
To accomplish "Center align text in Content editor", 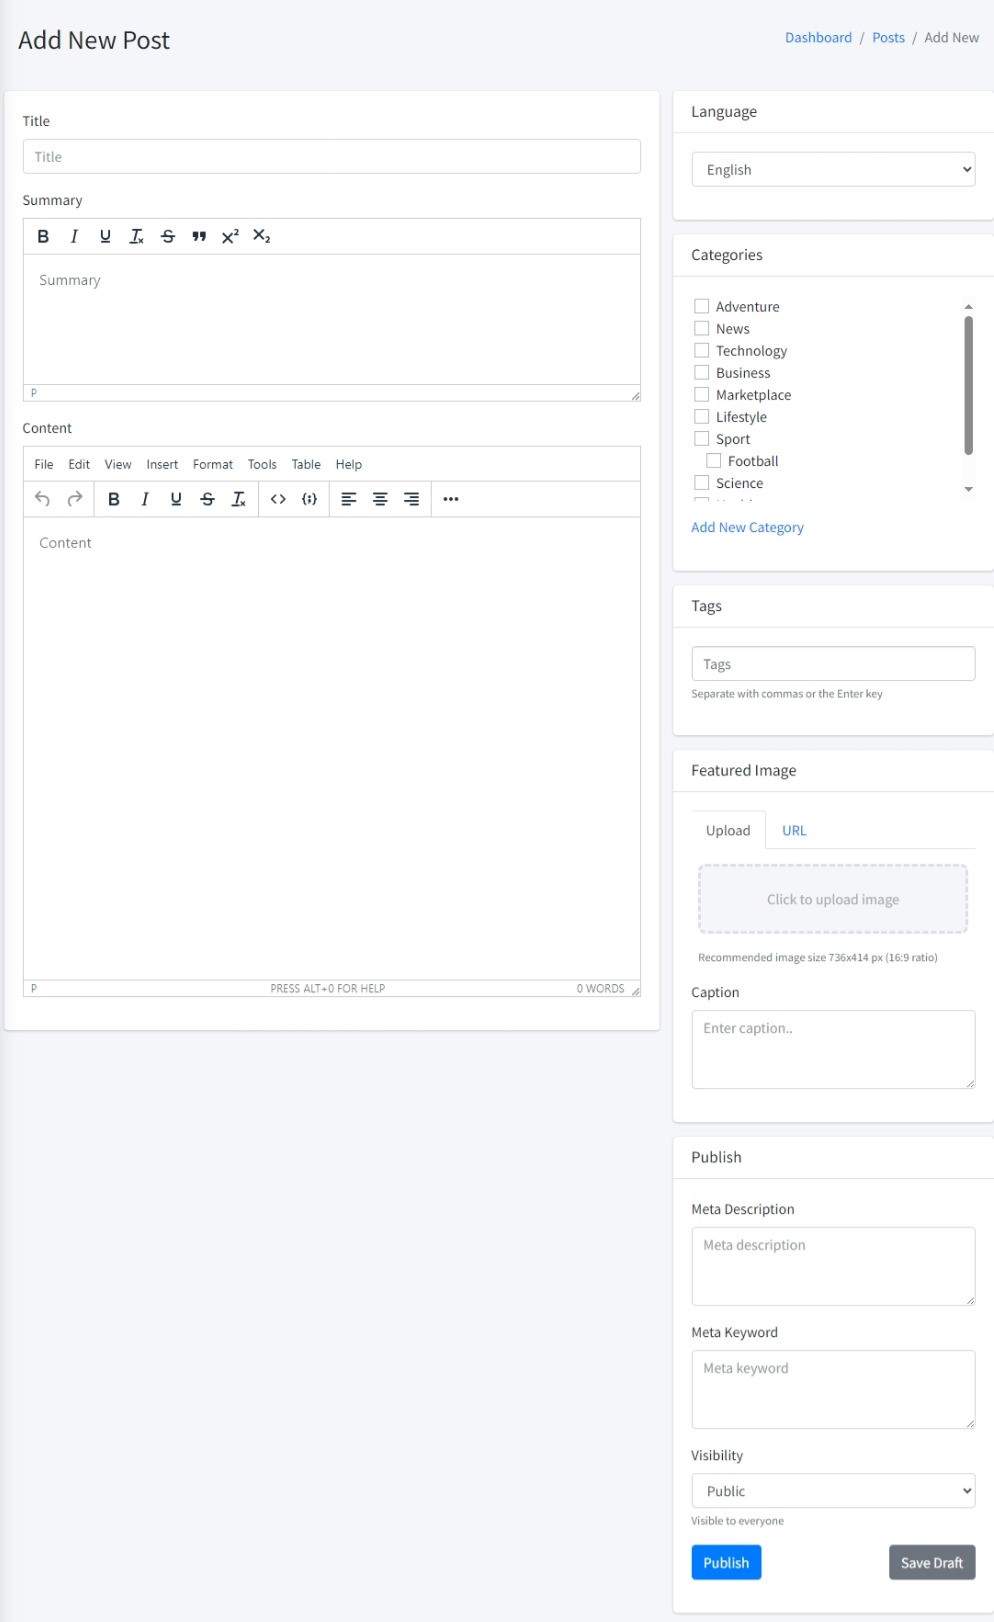I will (380, 499).
